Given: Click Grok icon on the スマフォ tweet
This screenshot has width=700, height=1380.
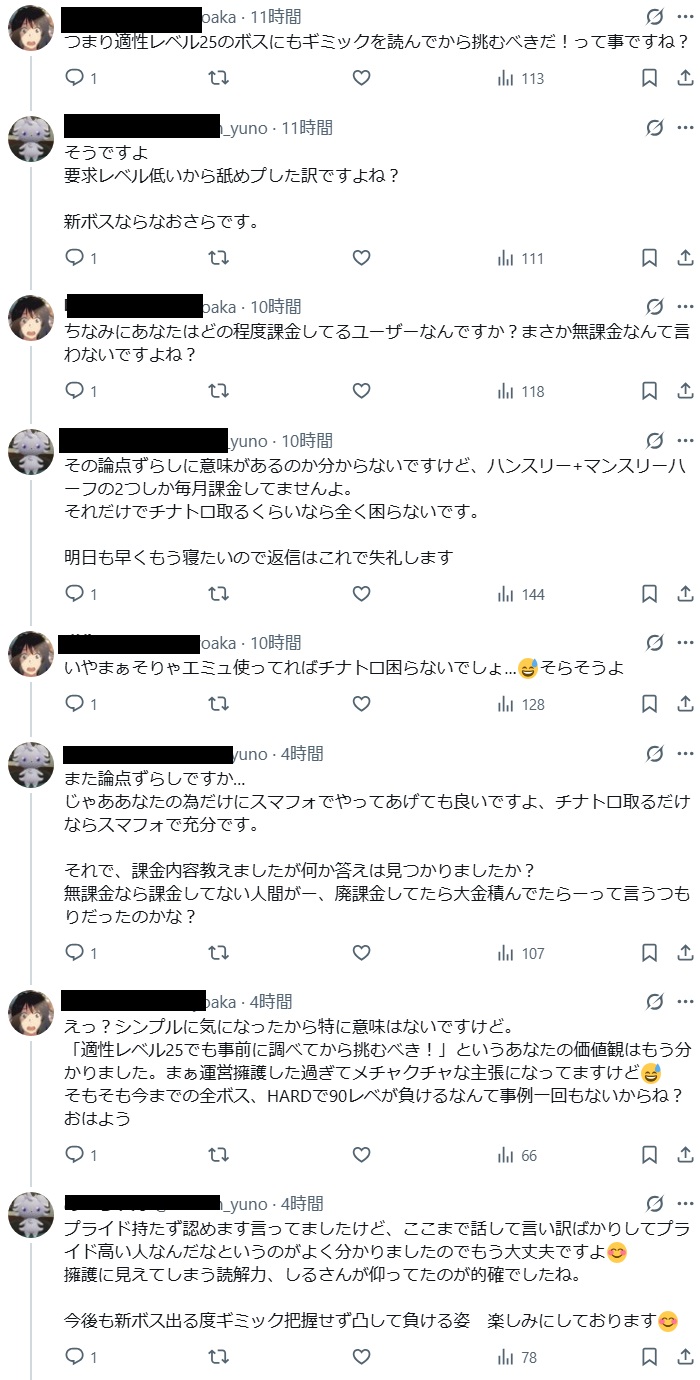Looking at the screenshot, I should [x=654, y=754].
